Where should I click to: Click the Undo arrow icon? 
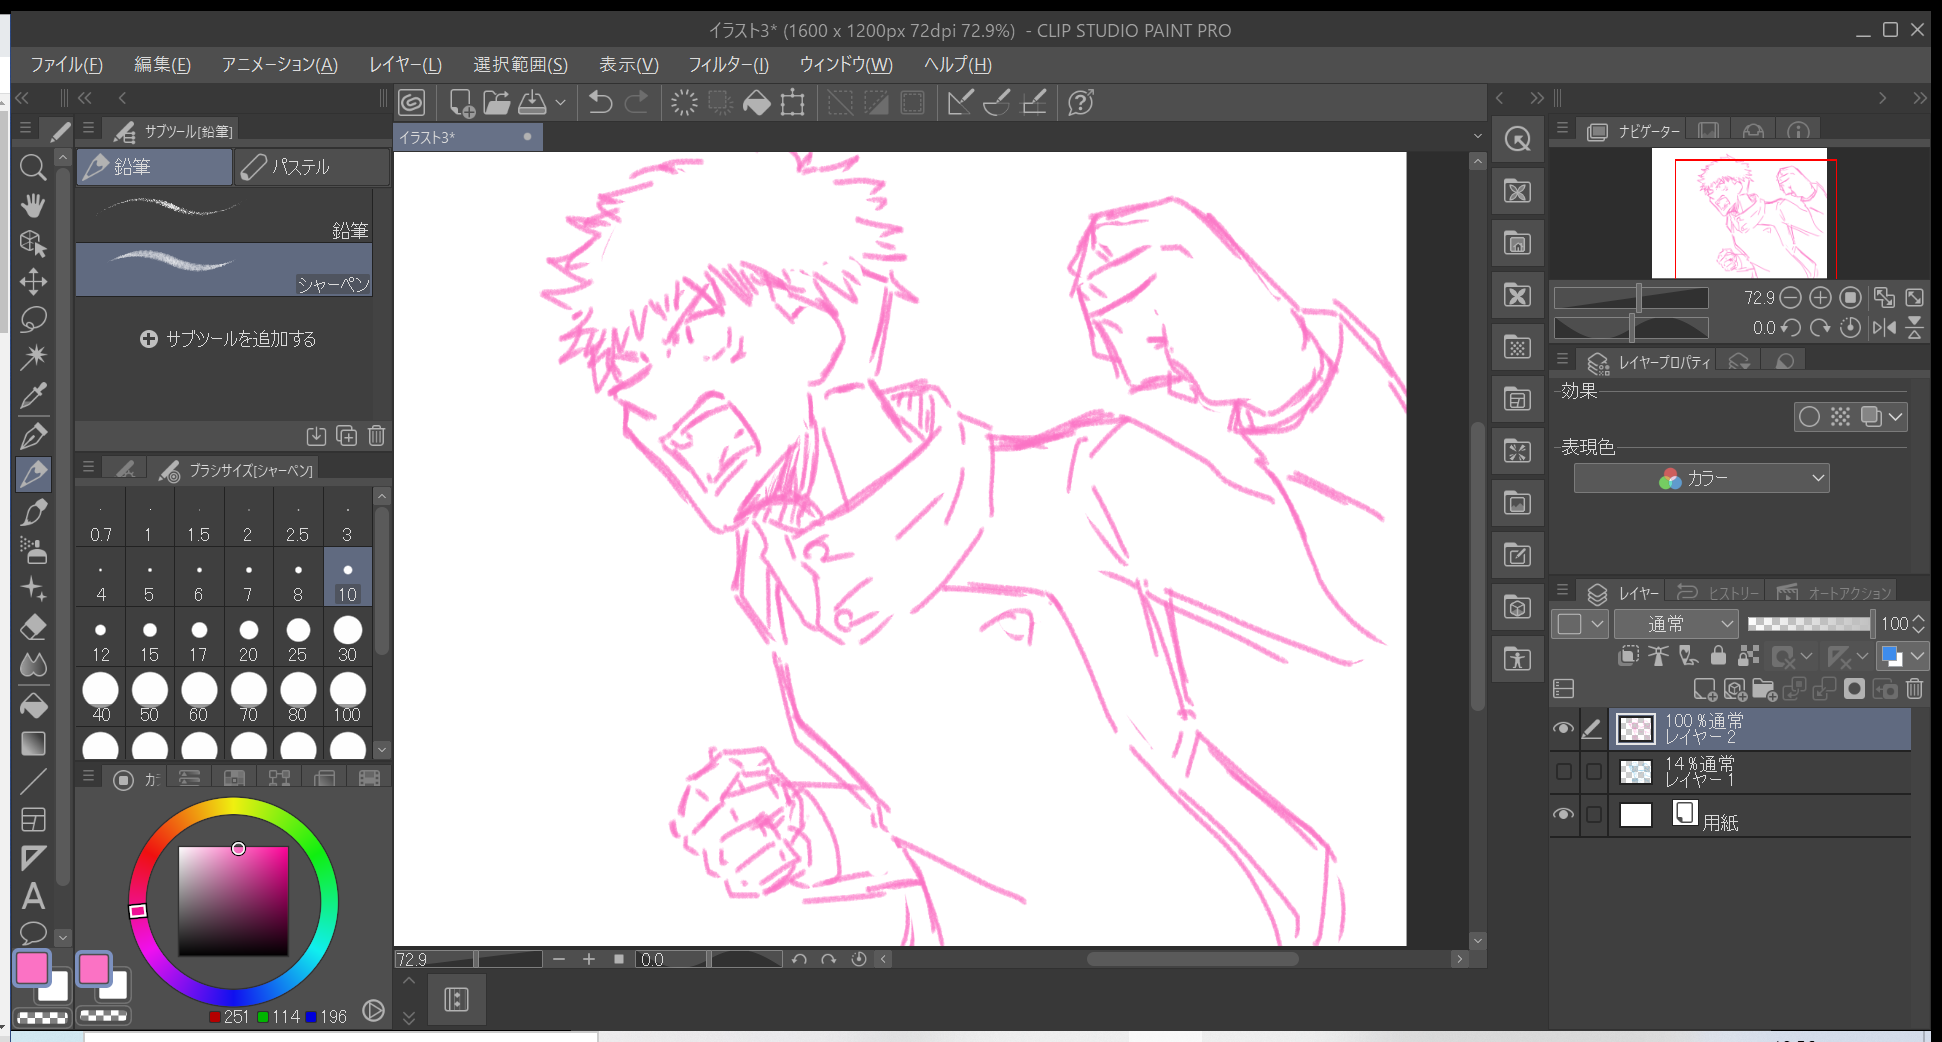coord(600,102)
